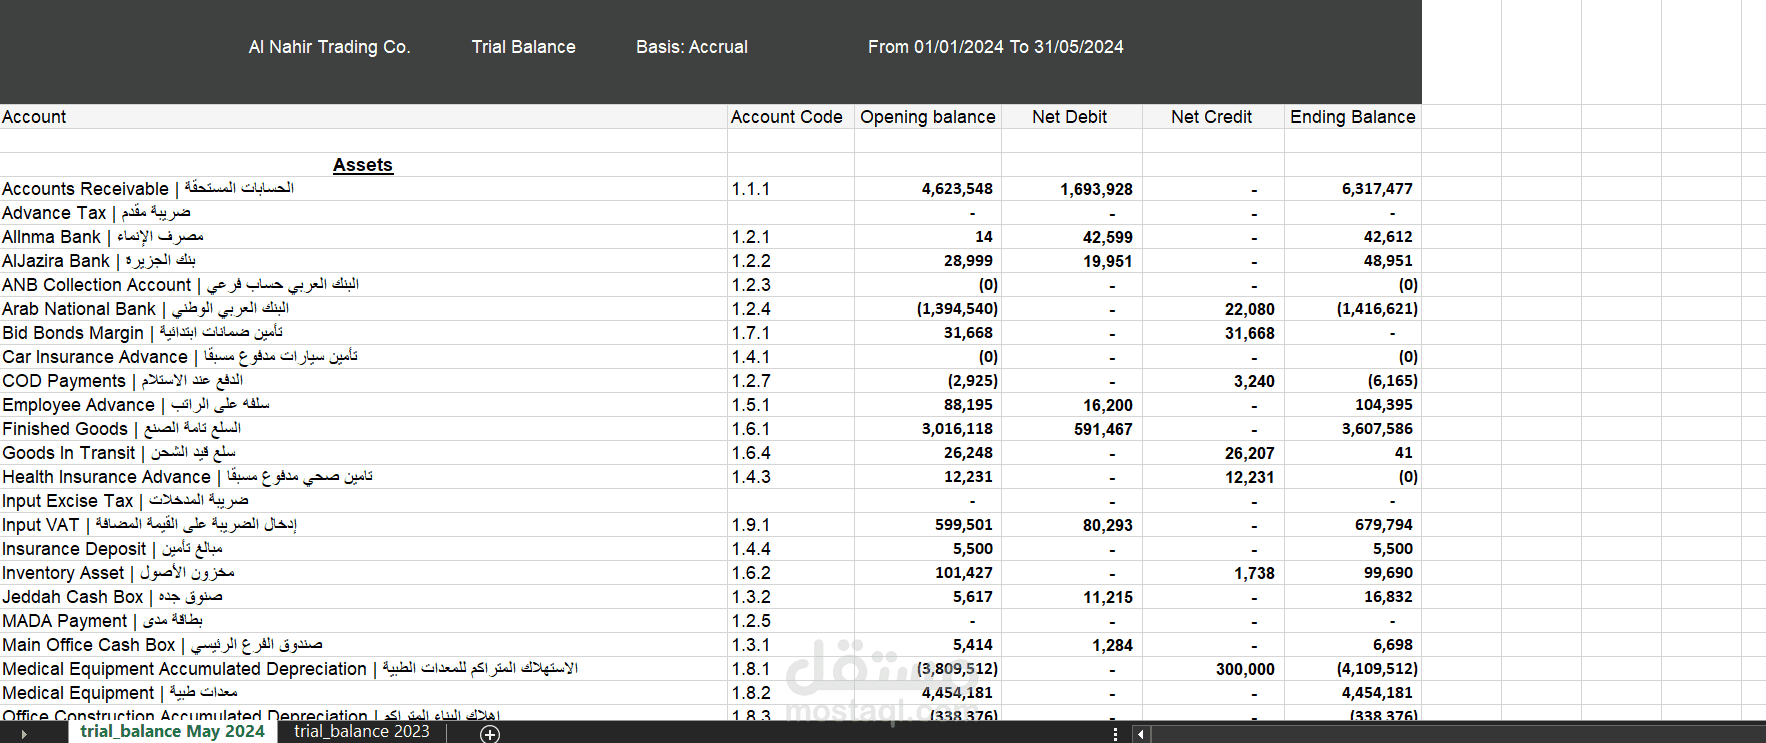Add a new sheet with plus icon
The width and height of the screenshot is (1766, 743).
[x=490, y=734]
